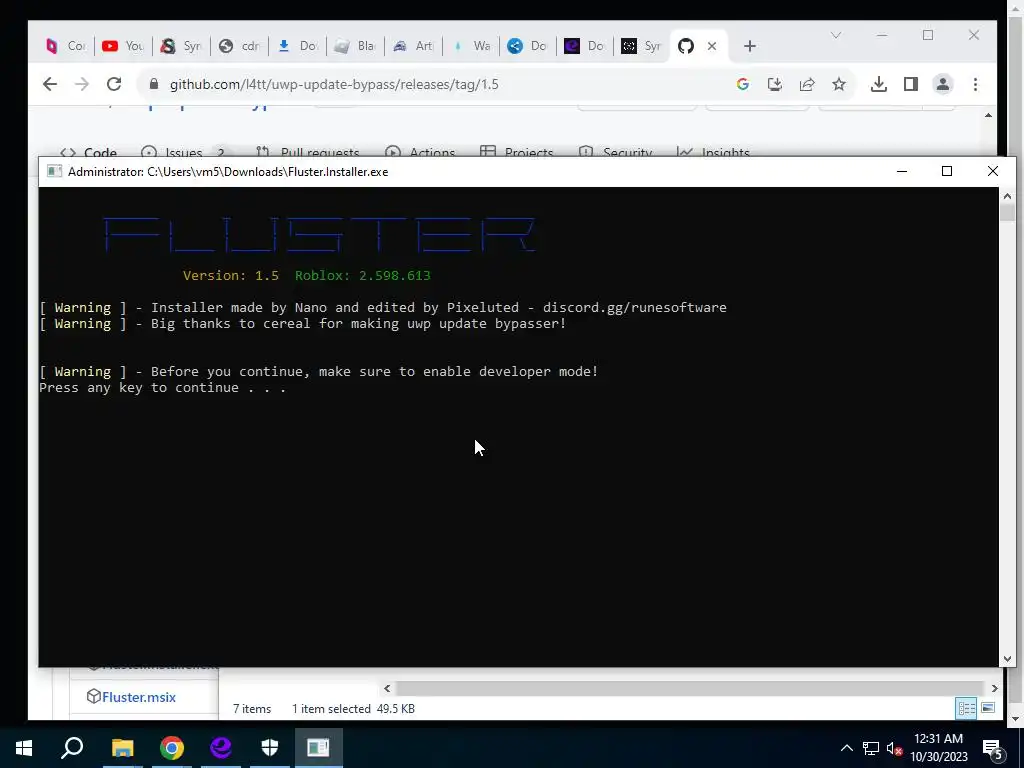Click File Explorer horizontal scrollbar right arrow
The height and width of the screenshot is (768, 1024).
click(x=994, y=688)
